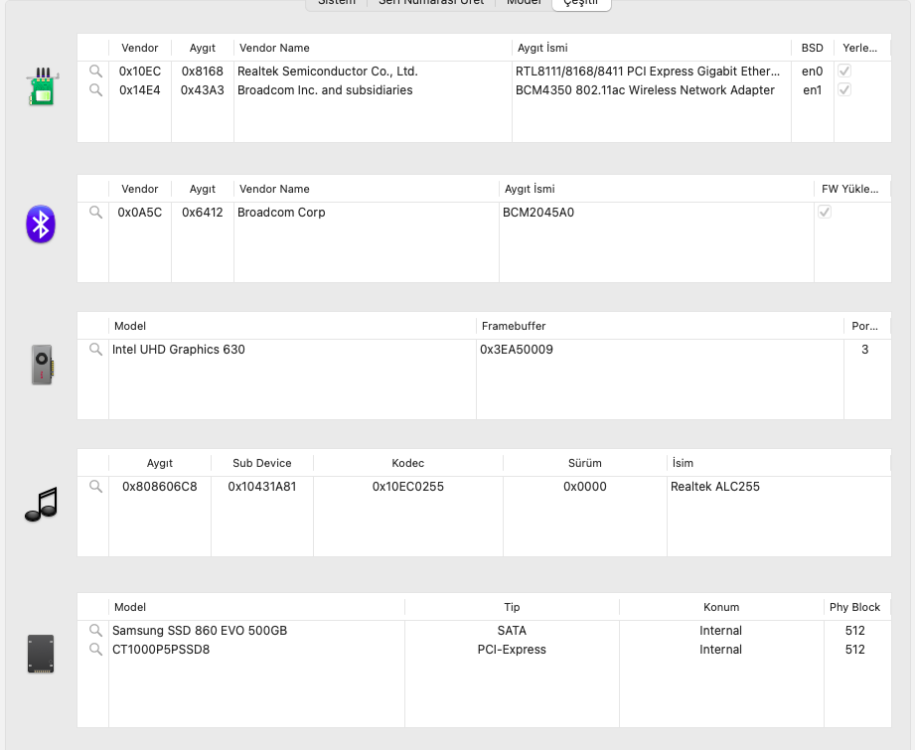Click the graphics card icon
Screen dimensions: 915x750
[x=42, y=365]
